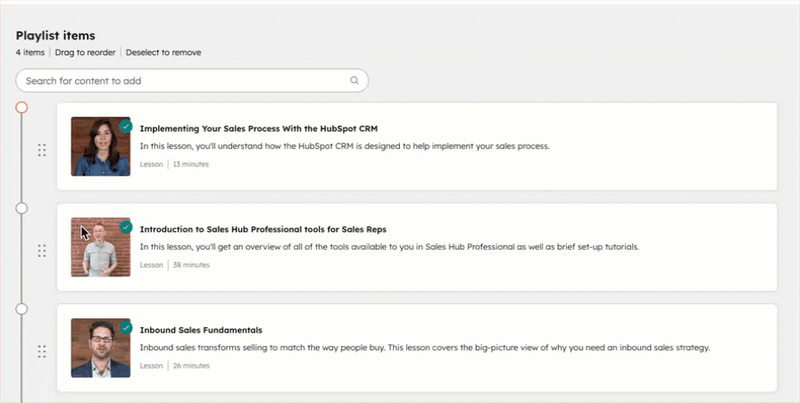
Task: Click title Implementing Your Sales Process With HubSpot CRM
Action: [x=258, y=128]
